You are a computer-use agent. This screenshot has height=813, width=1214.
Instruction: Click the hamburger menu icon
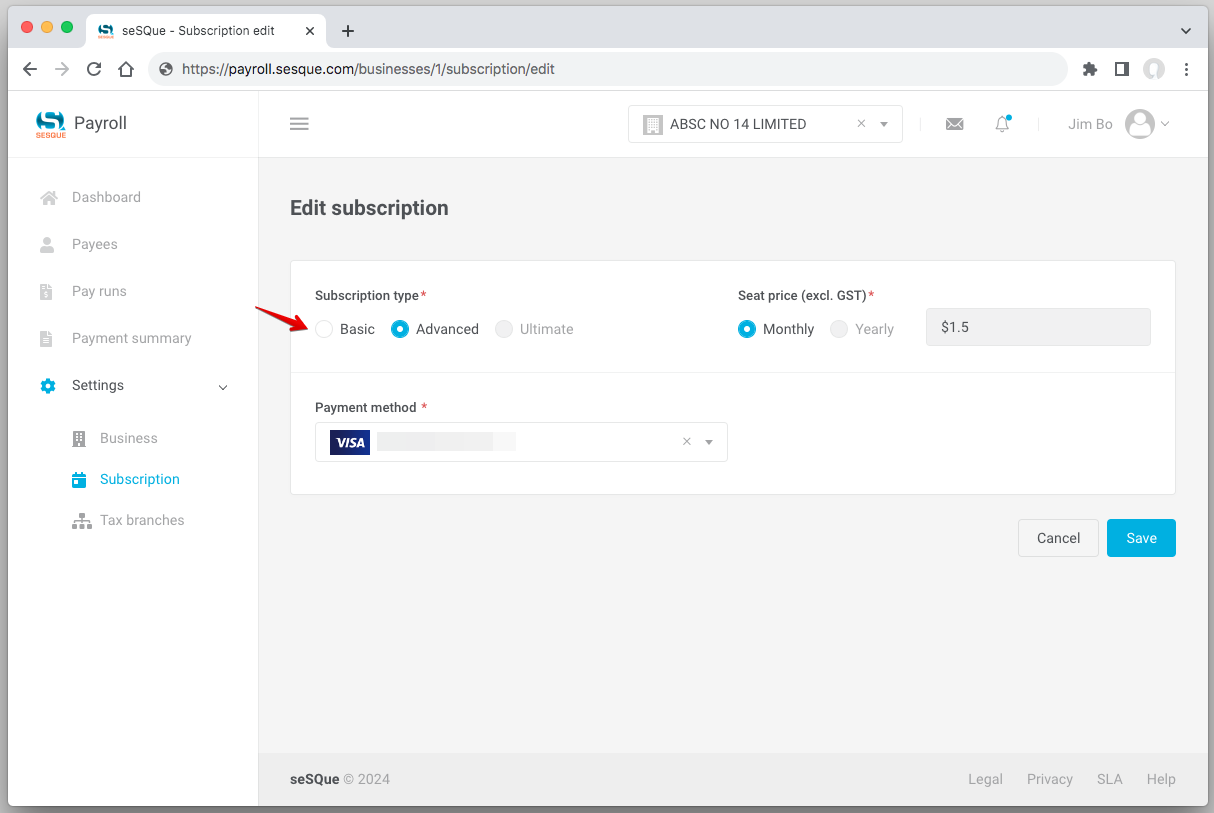pyautogui.click(x=299, y=124)
